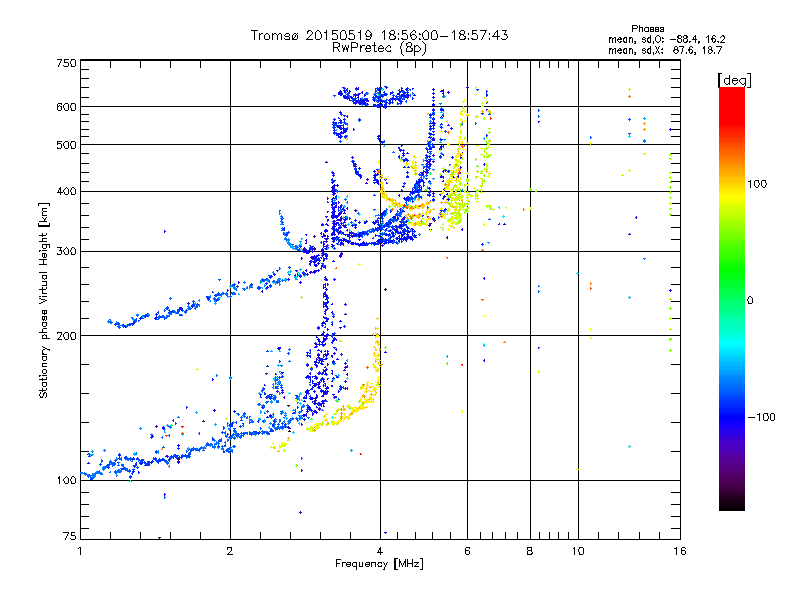
Task: Click the '500' y-axis tick label
Action: 67,145
